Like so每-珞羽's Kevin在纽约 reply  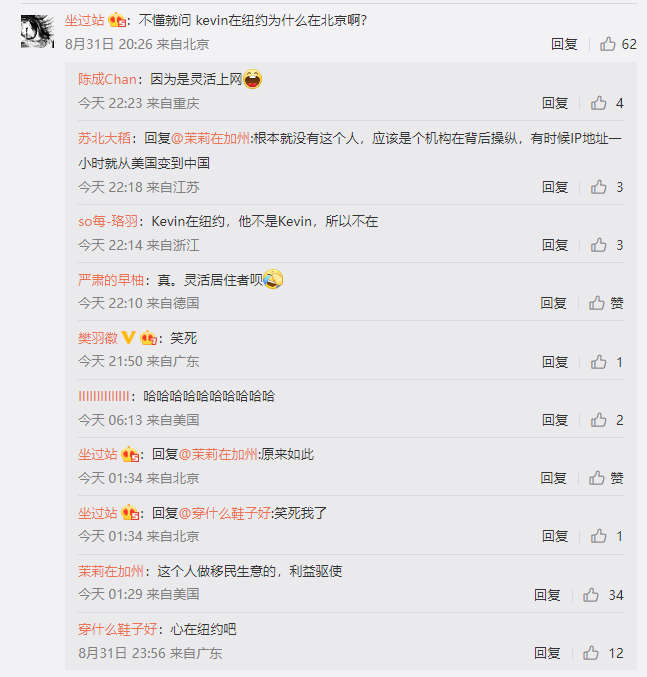[x=598, y=245]
